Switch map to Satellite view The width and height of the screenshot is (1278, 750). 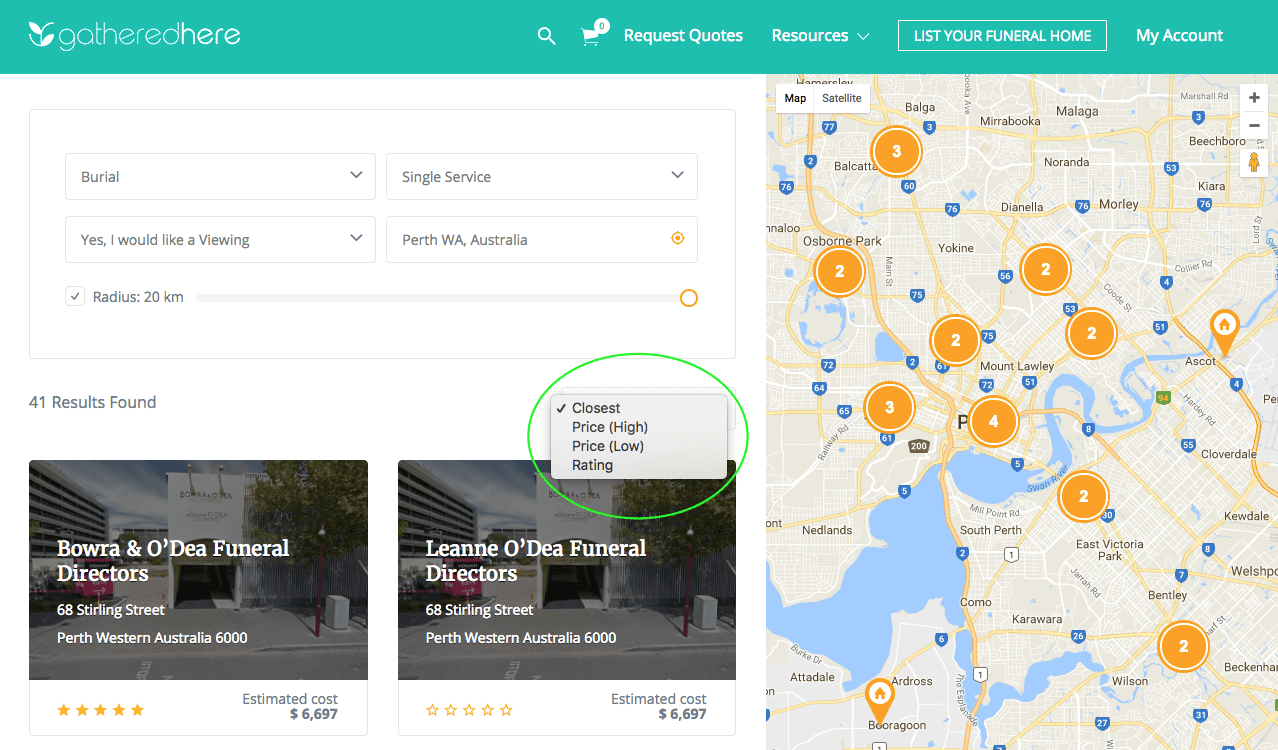point(842,98)
